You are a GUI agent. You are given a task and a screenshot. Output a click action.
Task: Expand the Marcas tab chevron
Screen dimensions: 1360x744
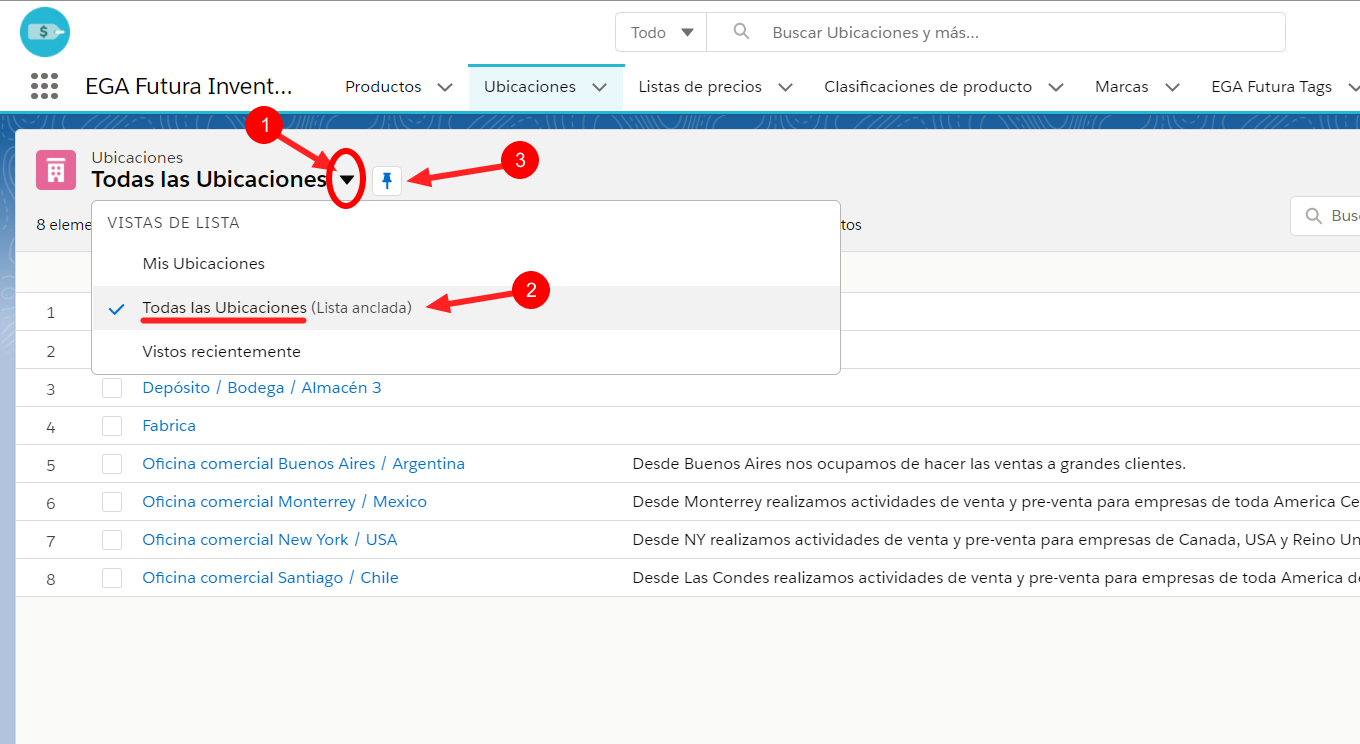[x=1172, y=87]
